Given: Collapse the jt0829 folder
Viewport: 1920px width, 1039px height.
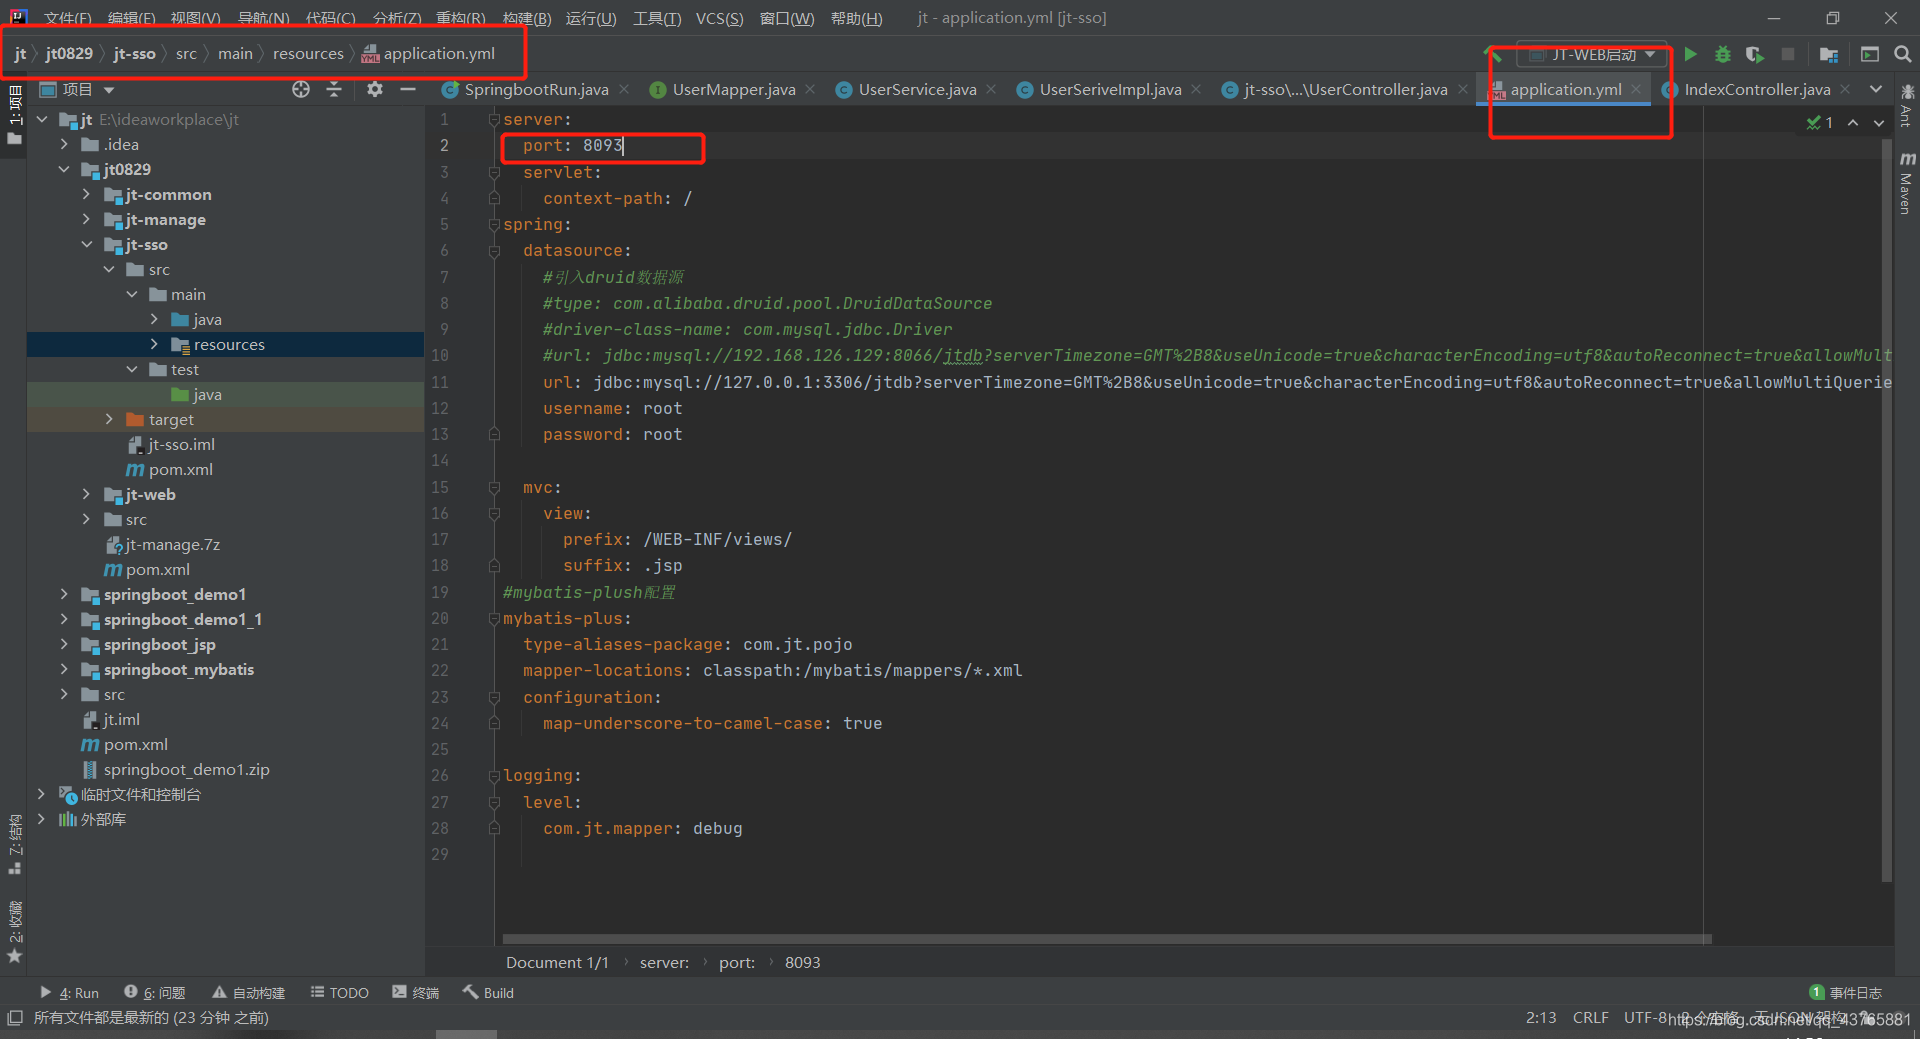Looking at the screenshot, I should tap(64, 170).
